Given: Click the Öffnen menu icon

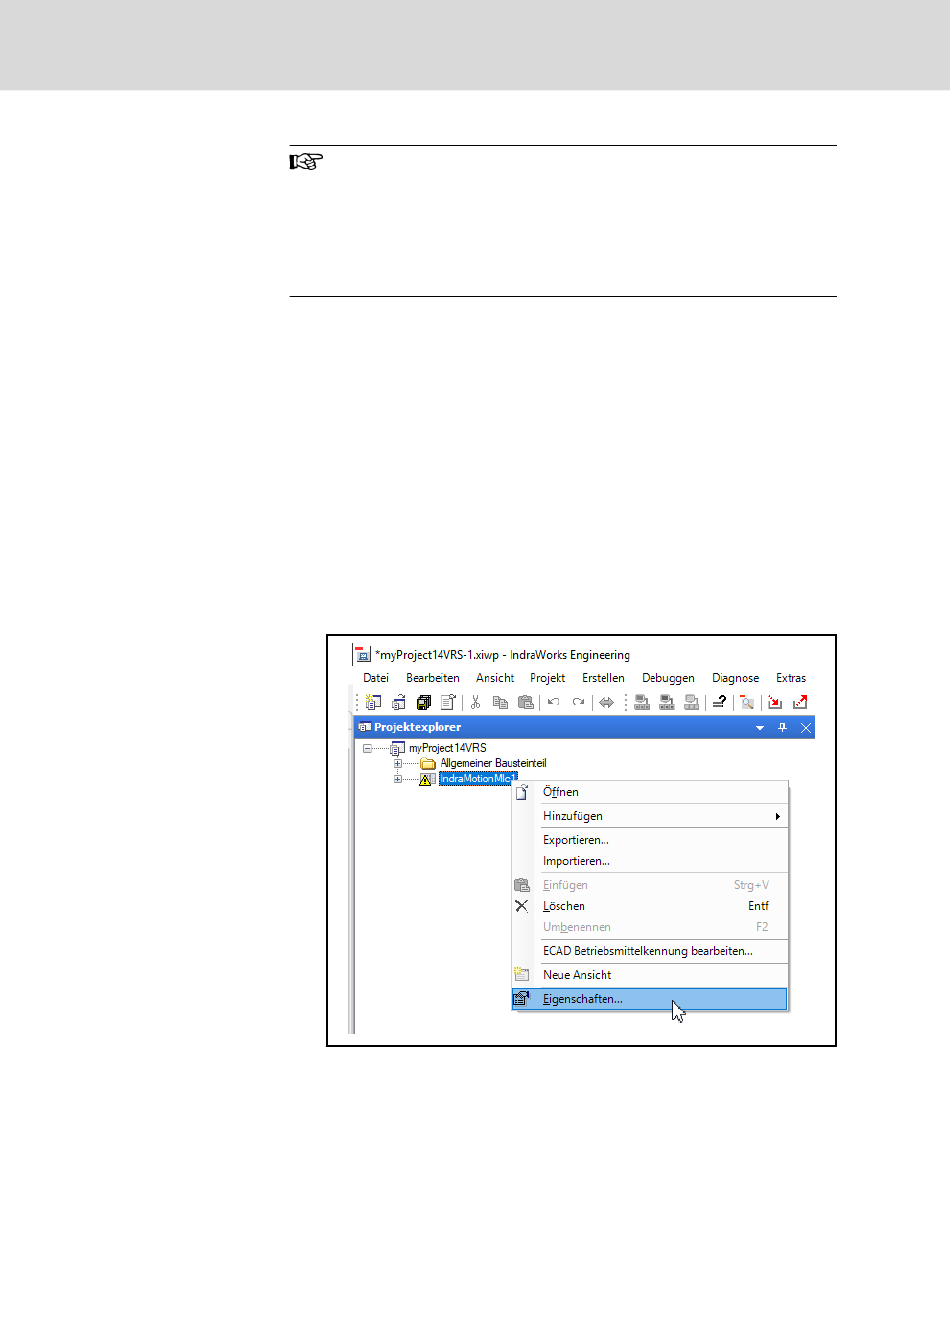Looking at the screenshot, I should (x=521, y=791).
